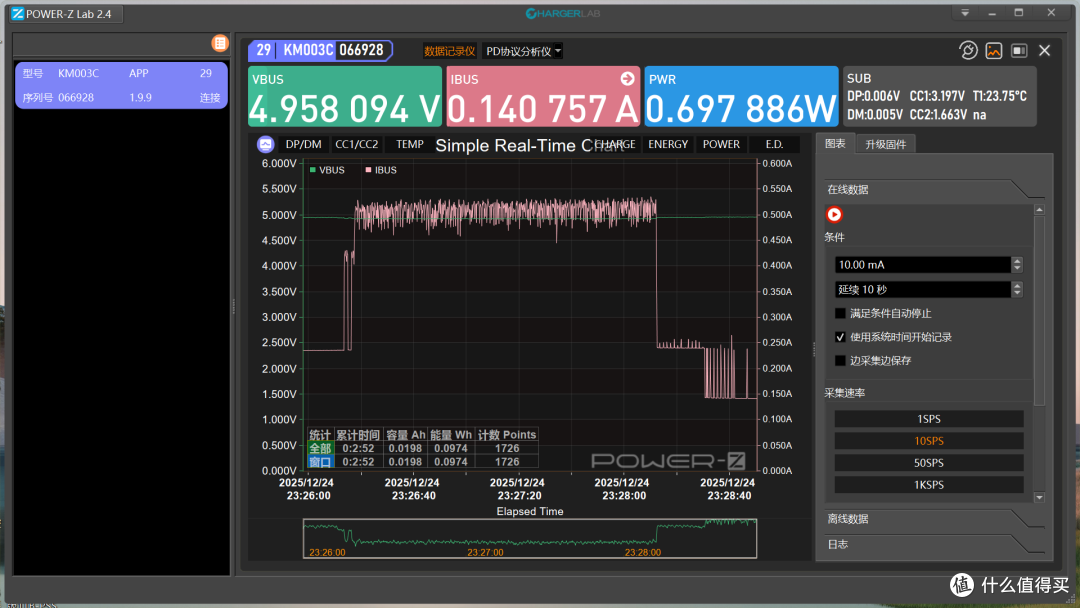Click the POWER-Z Lab app logo

coord(17,14)
